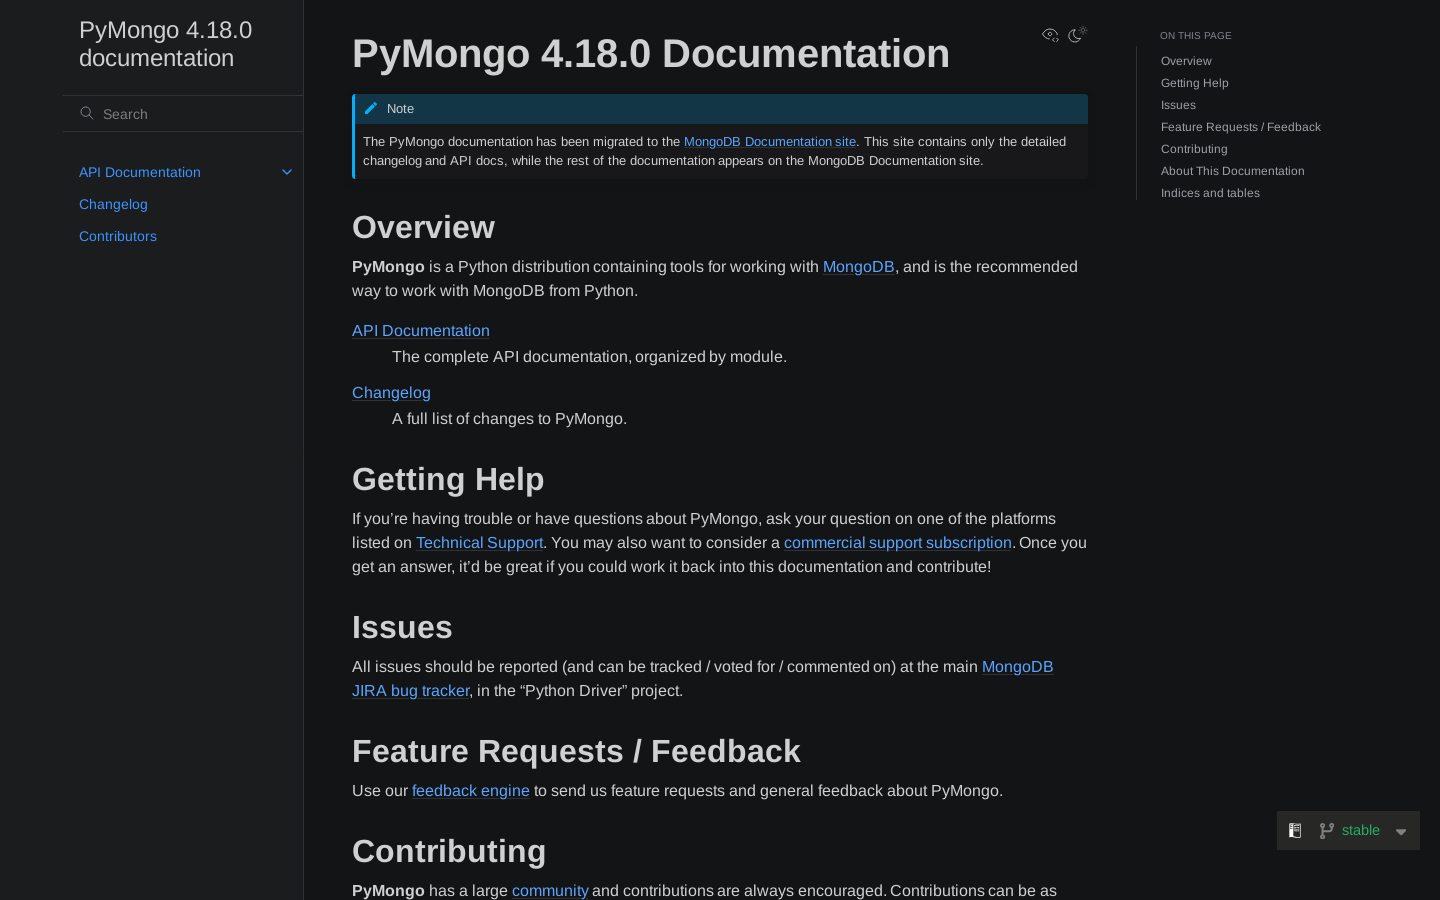Open commercial support subscription link
This screenshot has width=1440, height=900.
[x=898, y=543]
